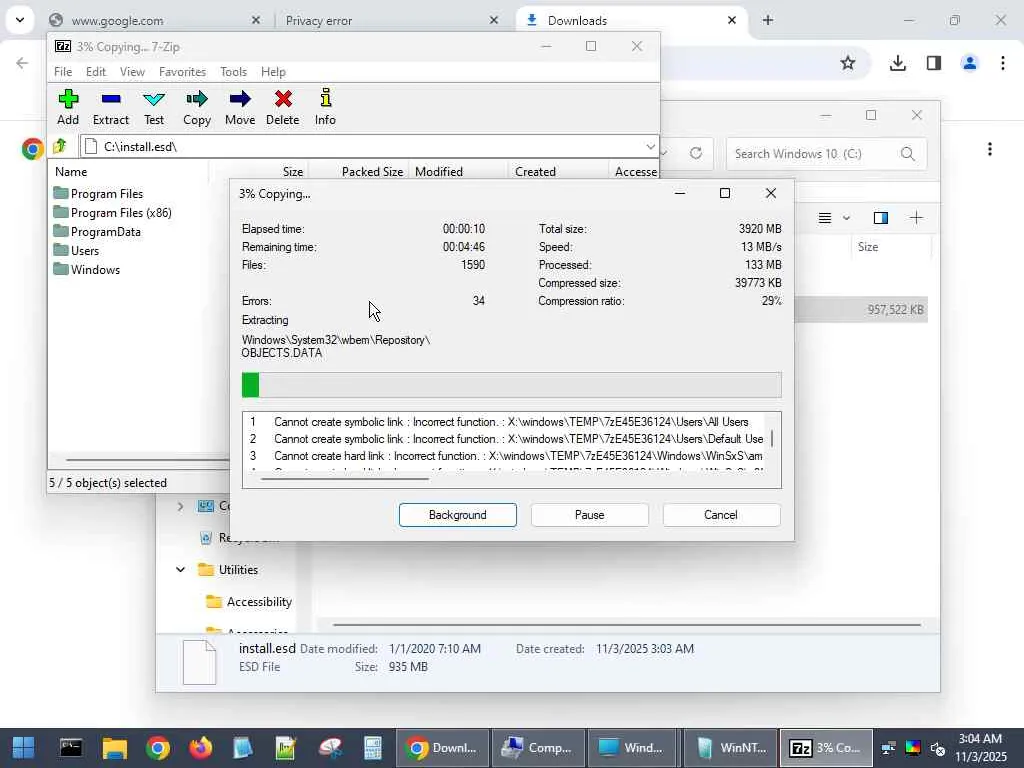The height and width of the screenshot is (768, 1024).
Task: Pause the copying operation
Action: [x=589, y=515]
